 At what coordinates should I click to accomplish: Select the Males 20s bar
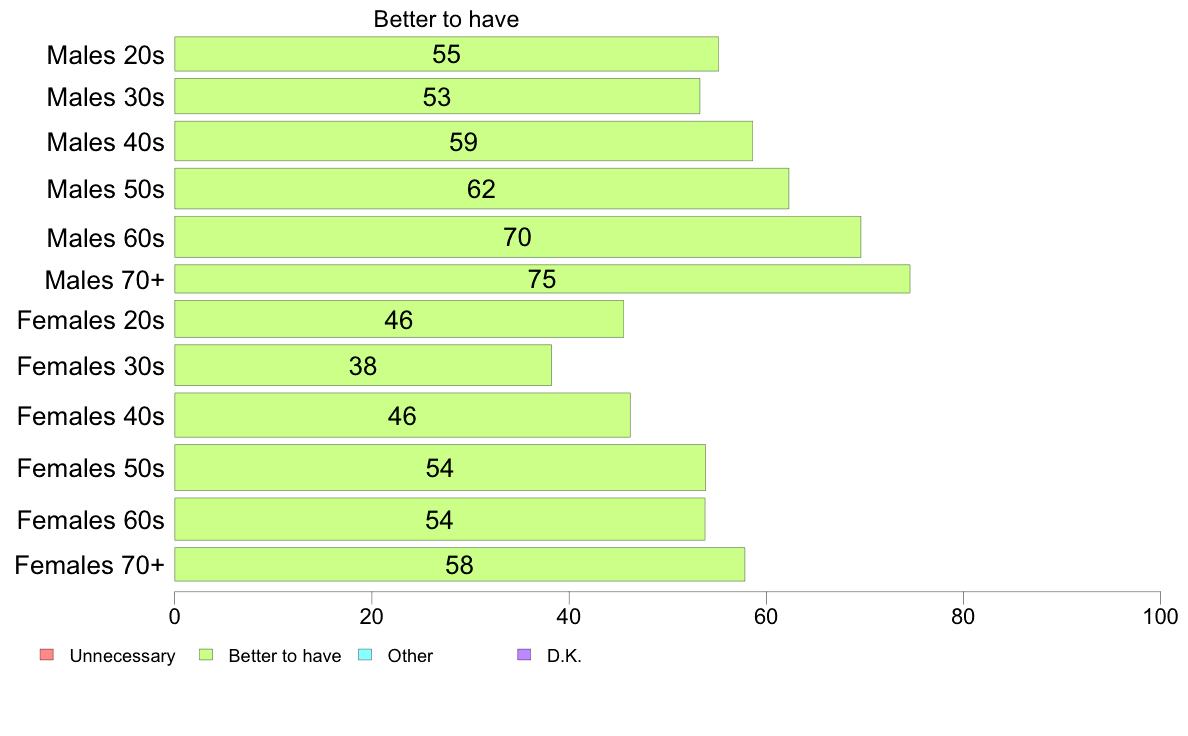[446, 54]
